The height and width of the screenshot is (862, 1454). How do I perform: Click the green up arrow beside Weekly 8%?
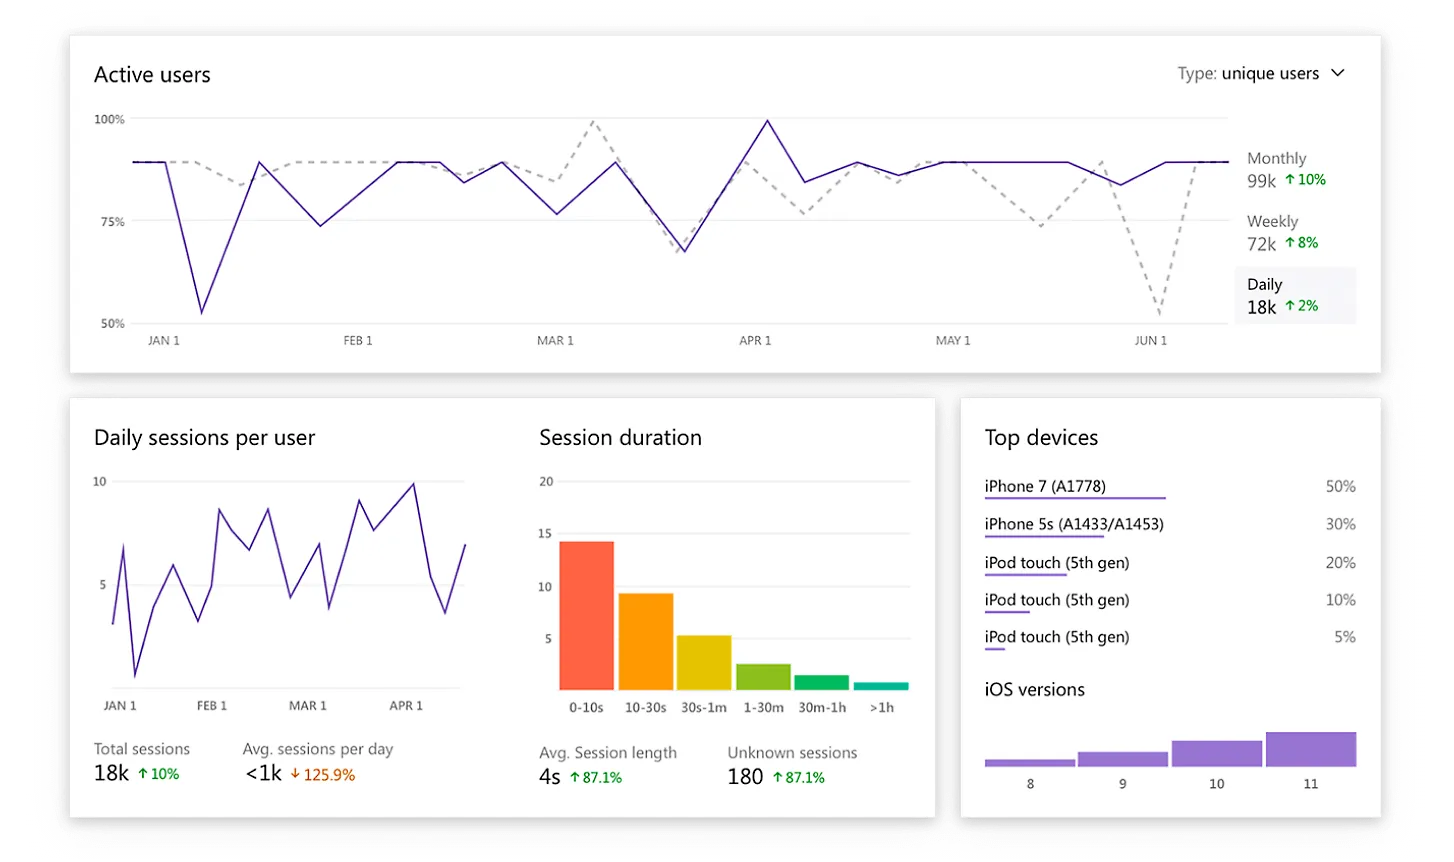point(1290,243)
